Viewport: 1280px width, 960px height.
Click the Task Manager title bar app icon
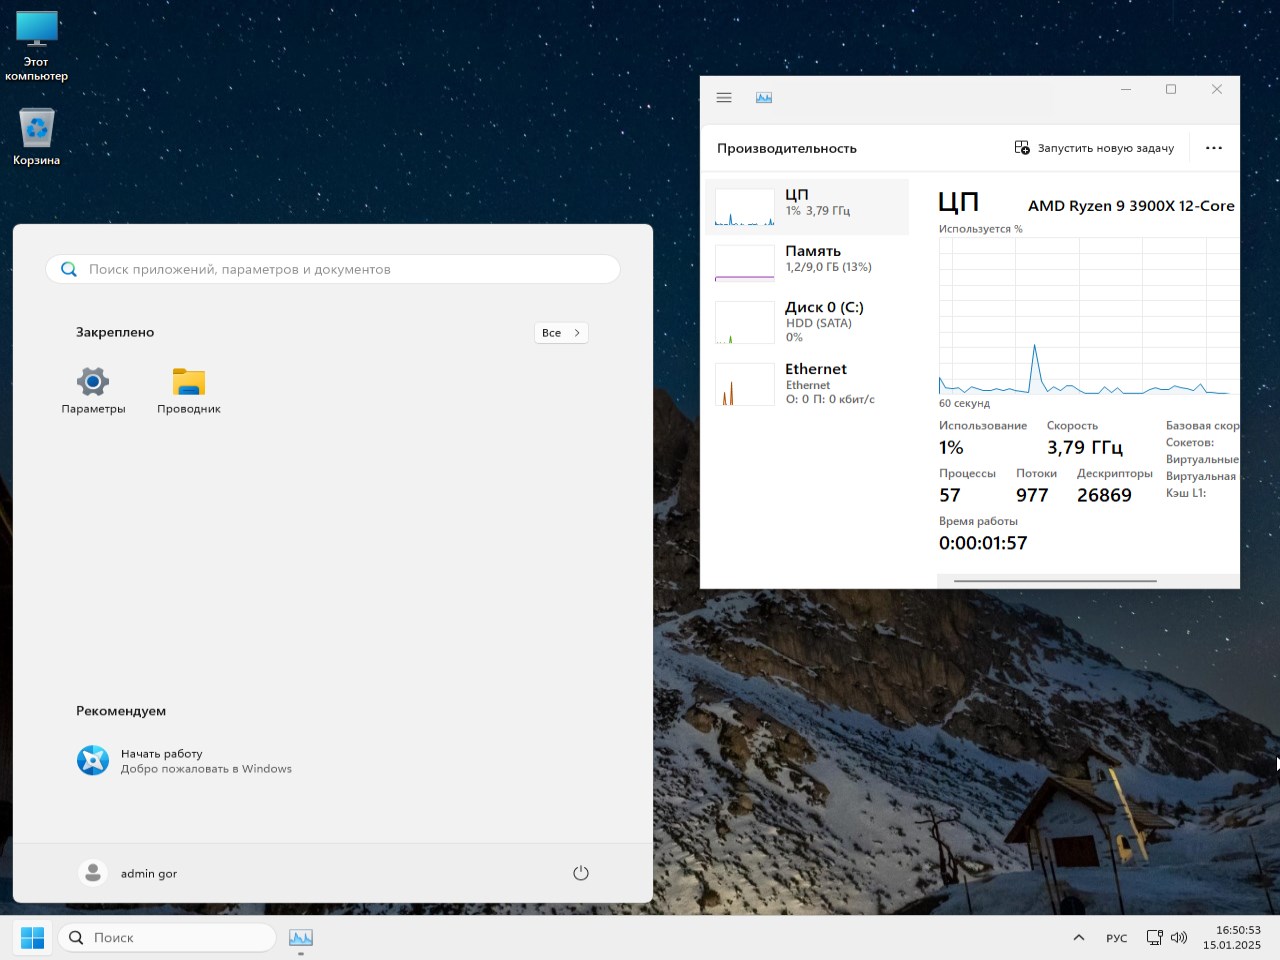pyautogui.click(x=764, y=98)
